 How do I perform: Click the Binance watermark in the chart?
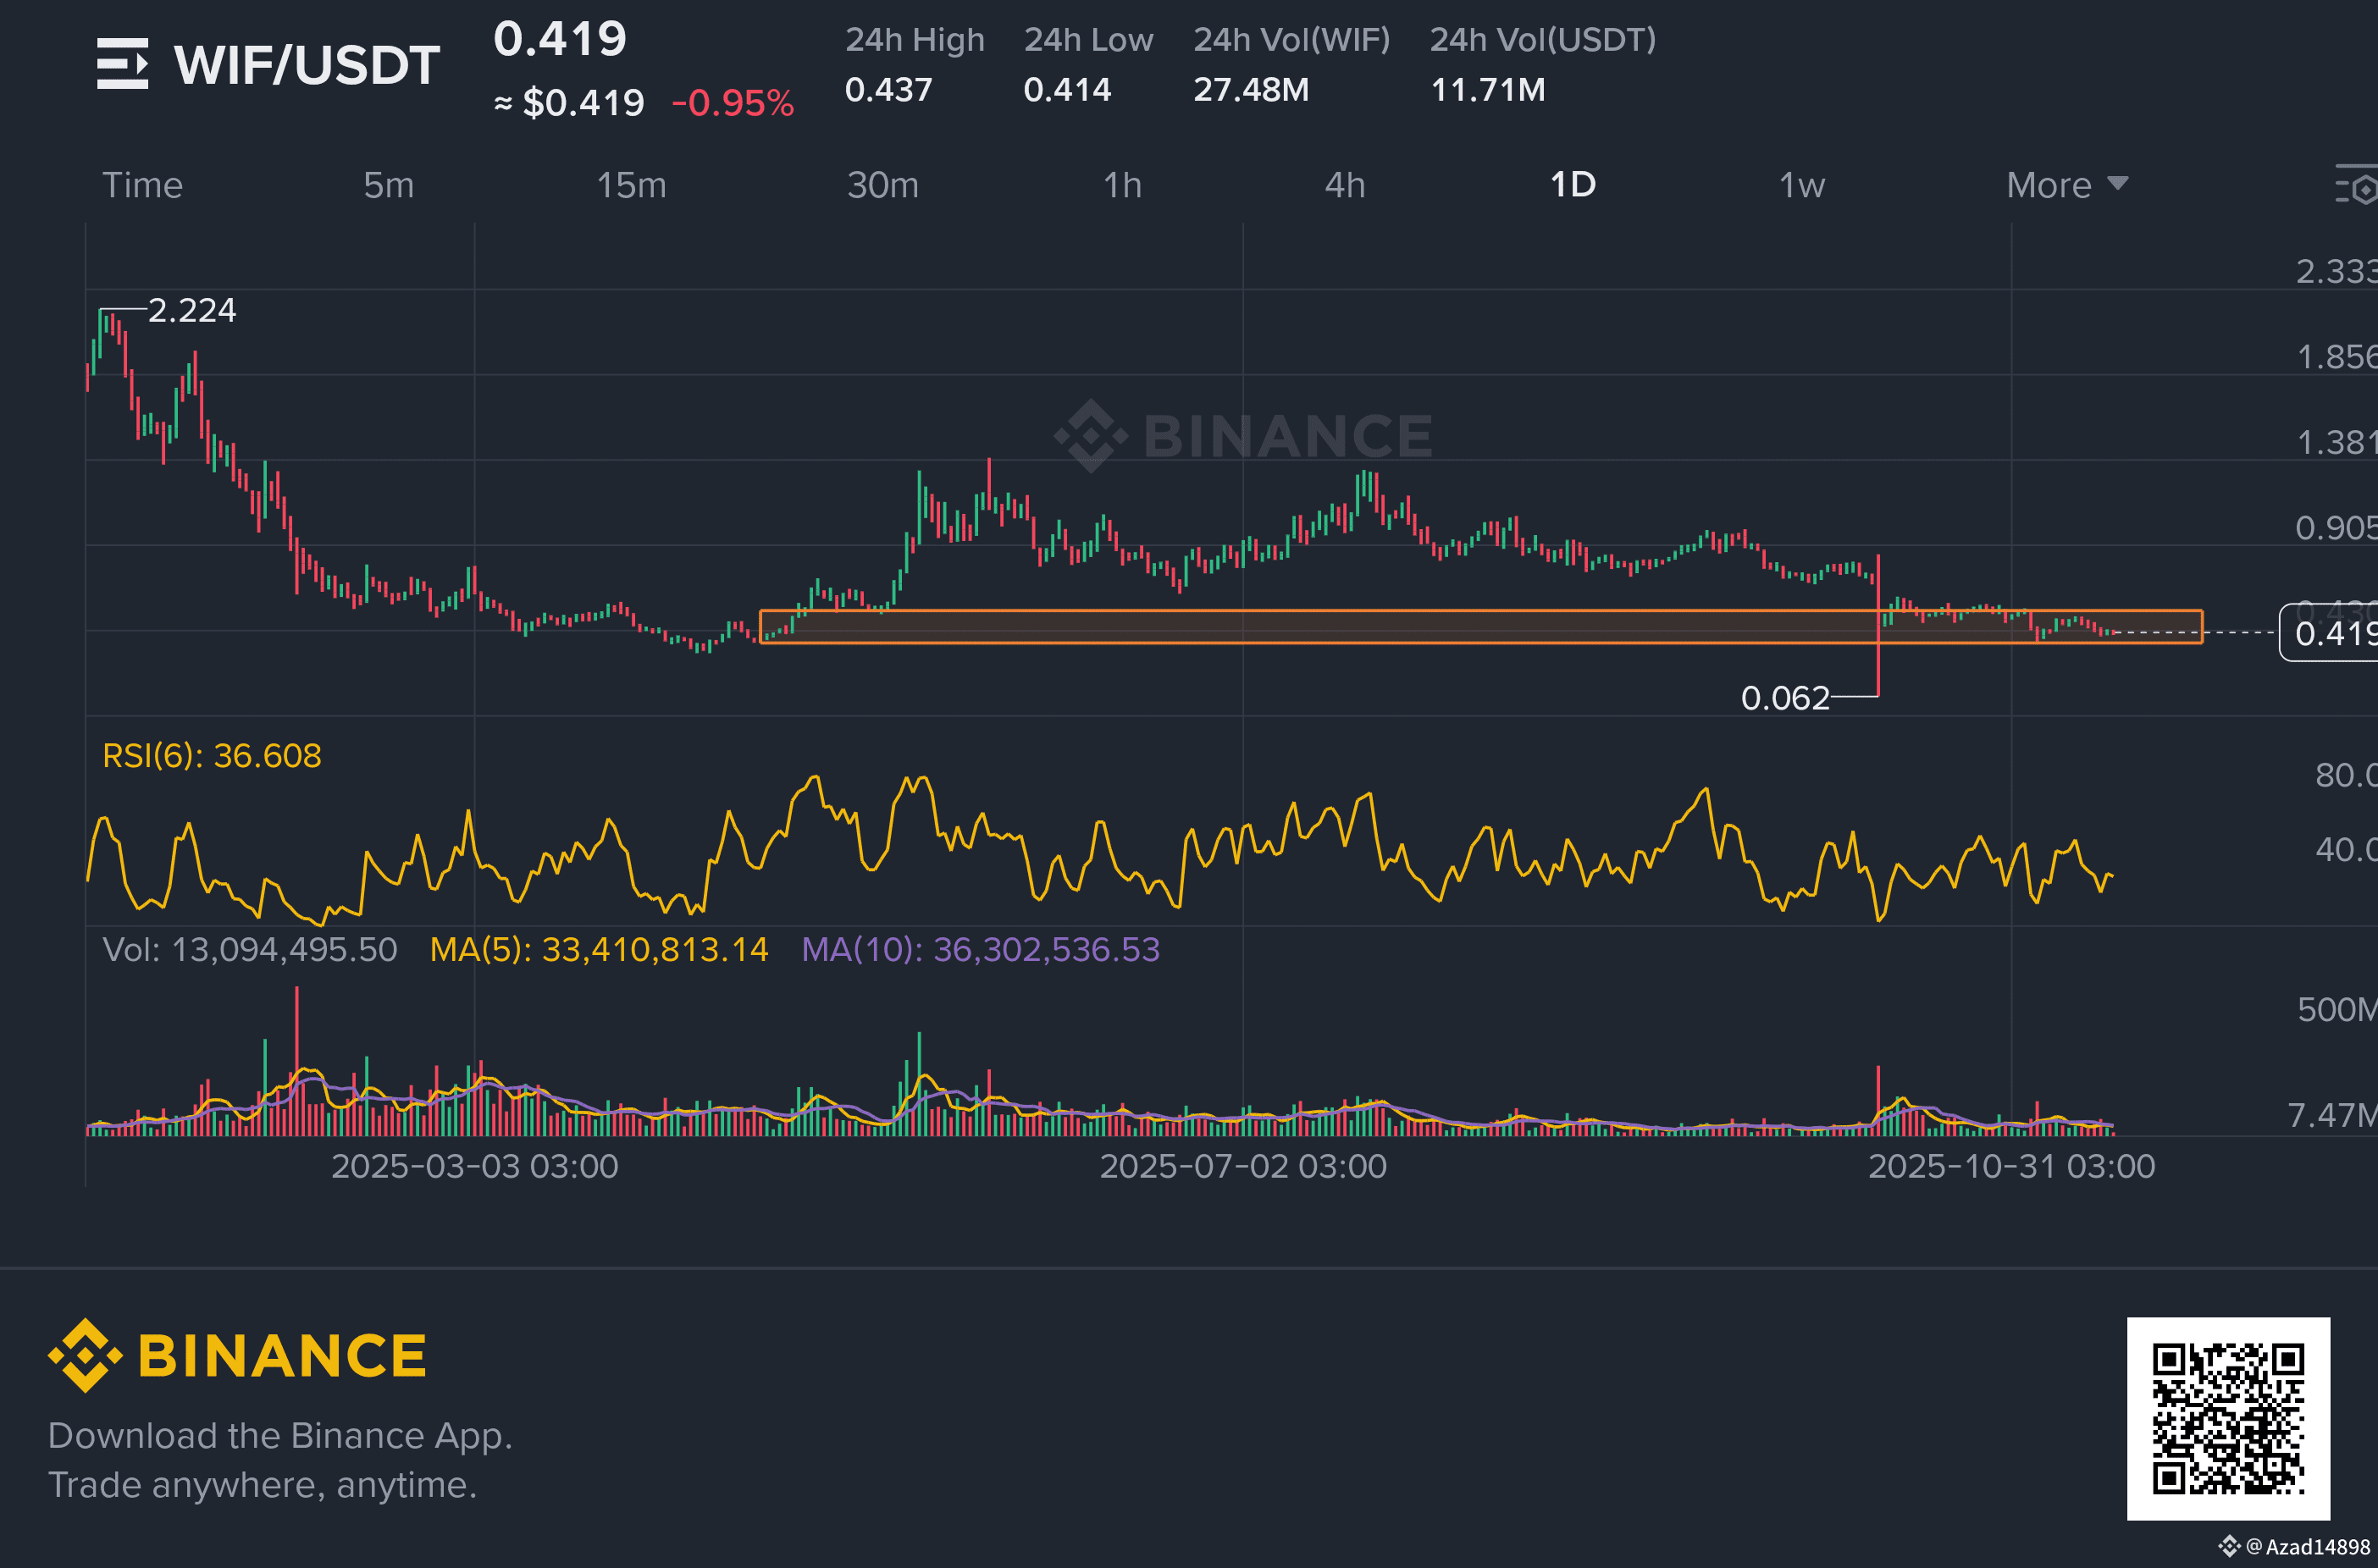[x=1243, y=436]
